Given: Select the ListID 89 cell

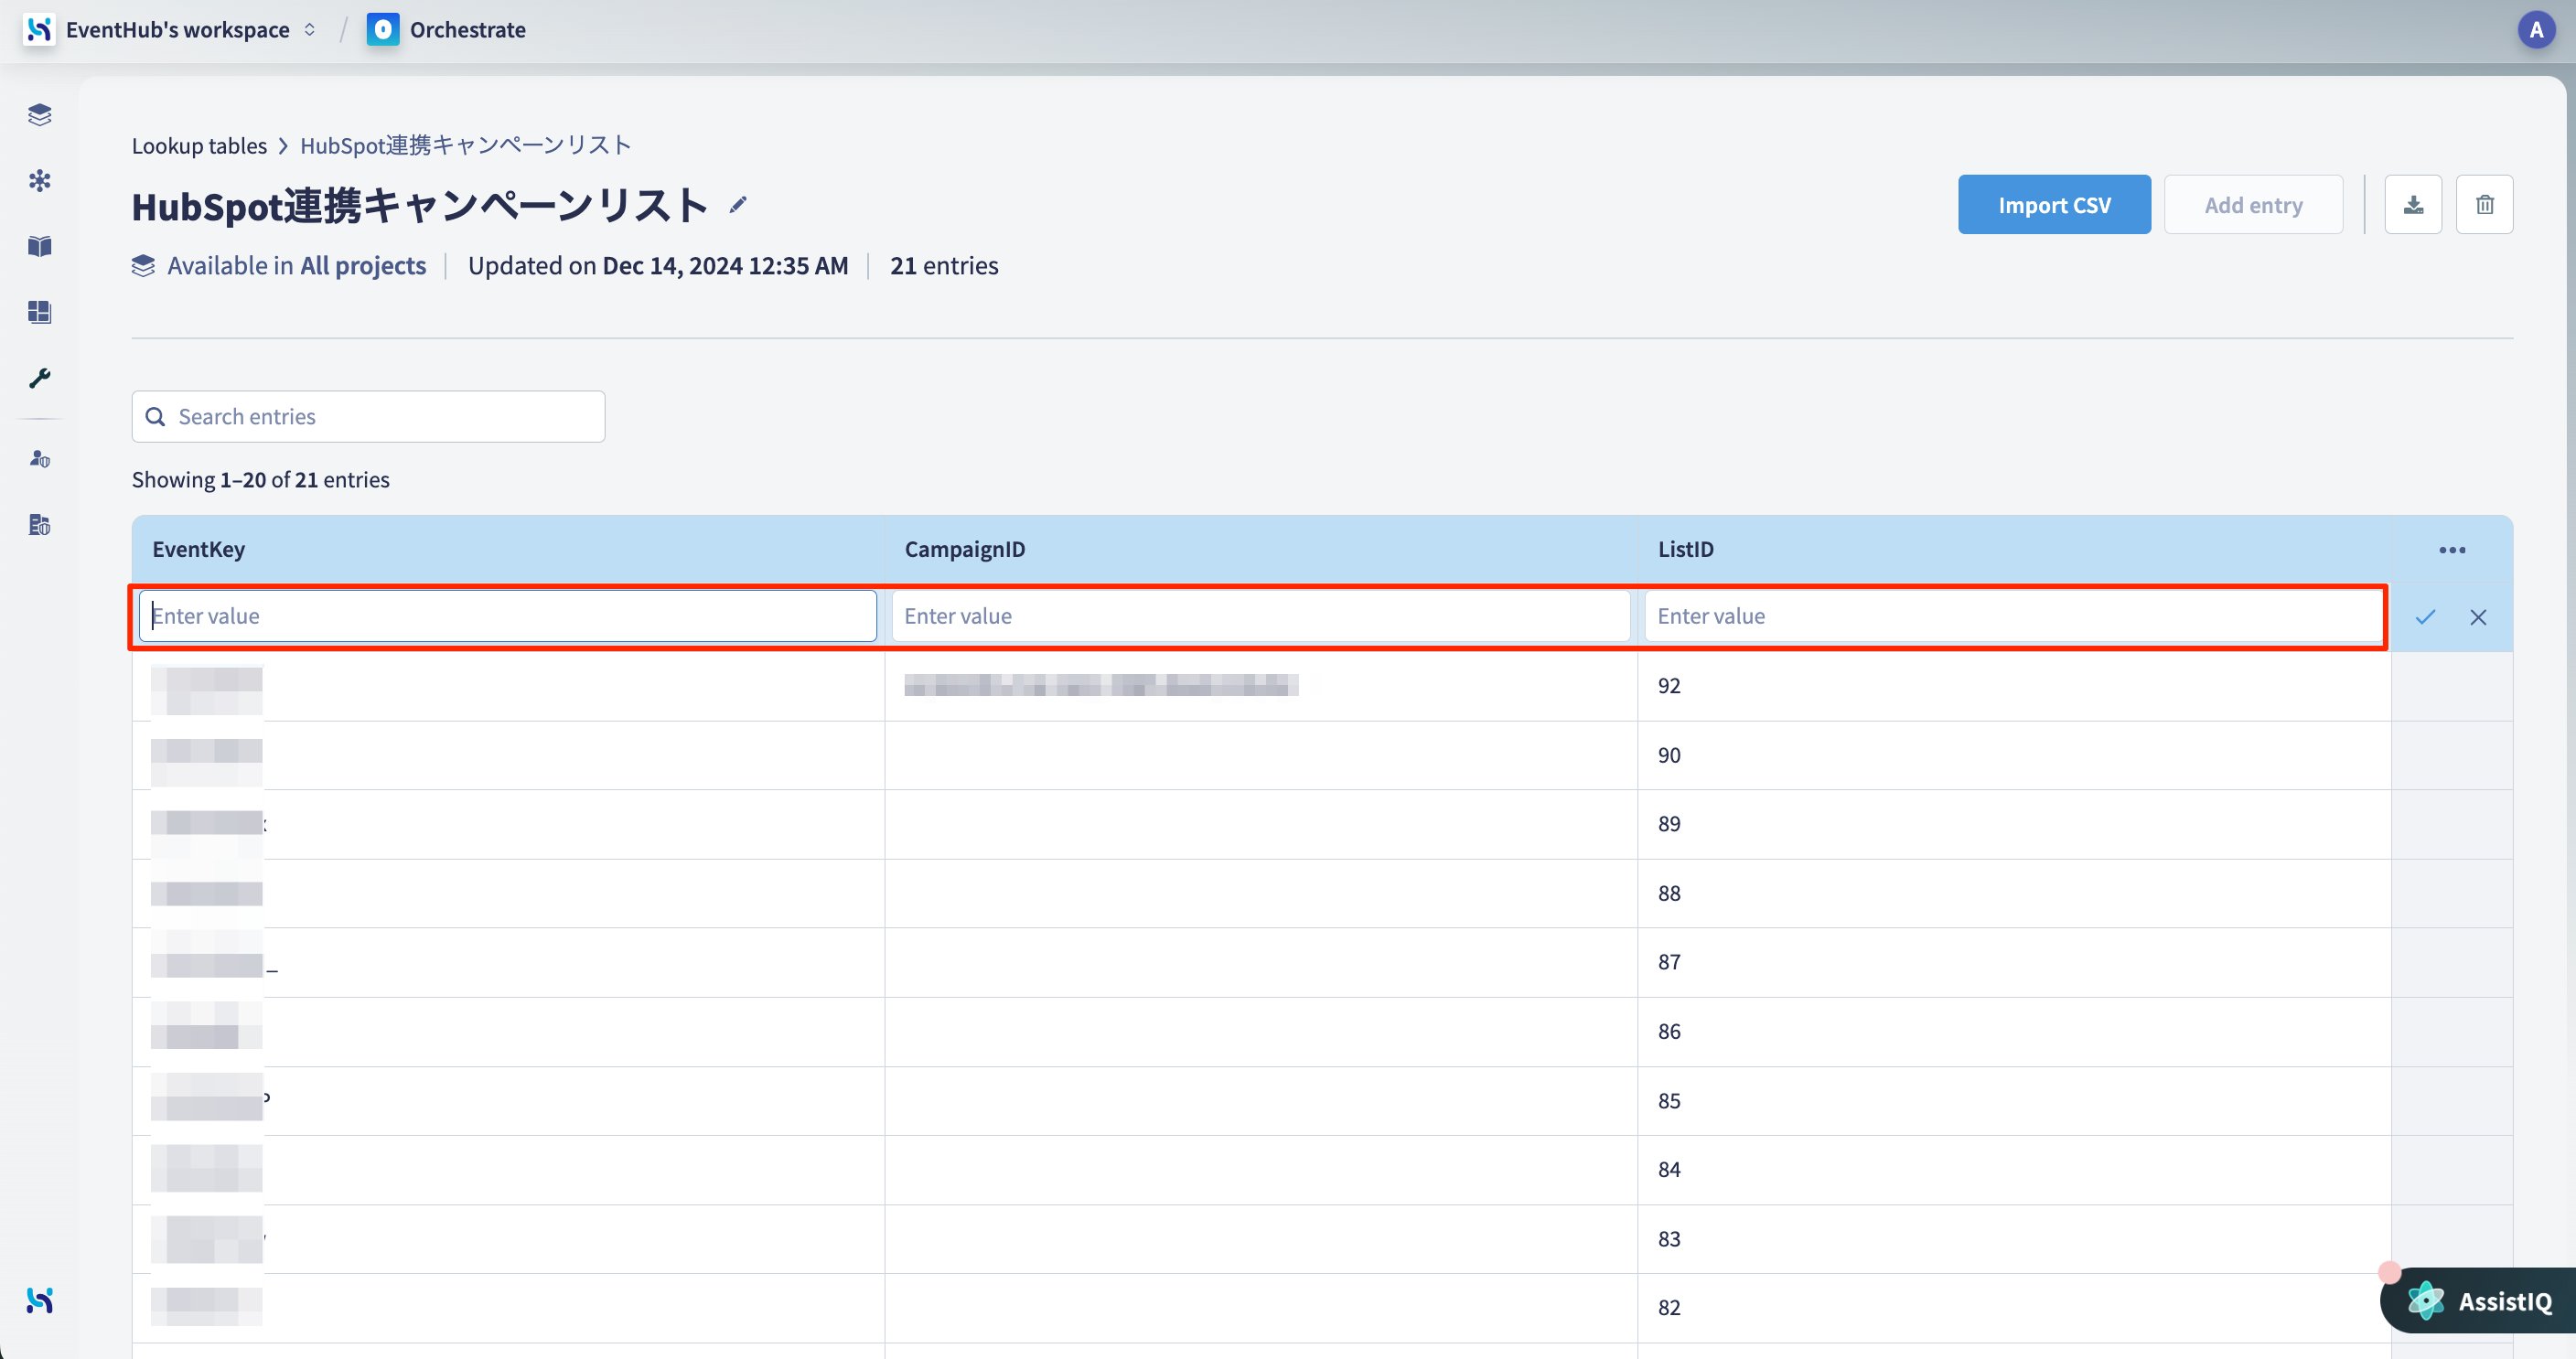Looking at the screenshot, I should click(x=2013, y=824).
